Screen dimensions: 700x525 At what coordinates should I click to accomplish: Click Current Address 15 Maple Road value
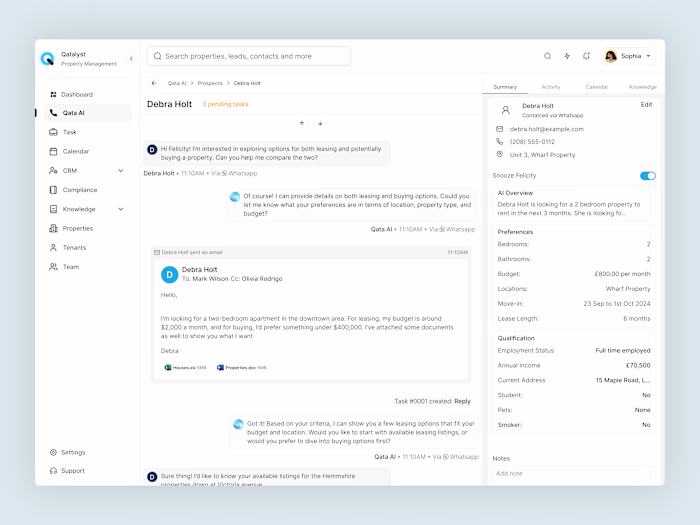coord(623,380)
